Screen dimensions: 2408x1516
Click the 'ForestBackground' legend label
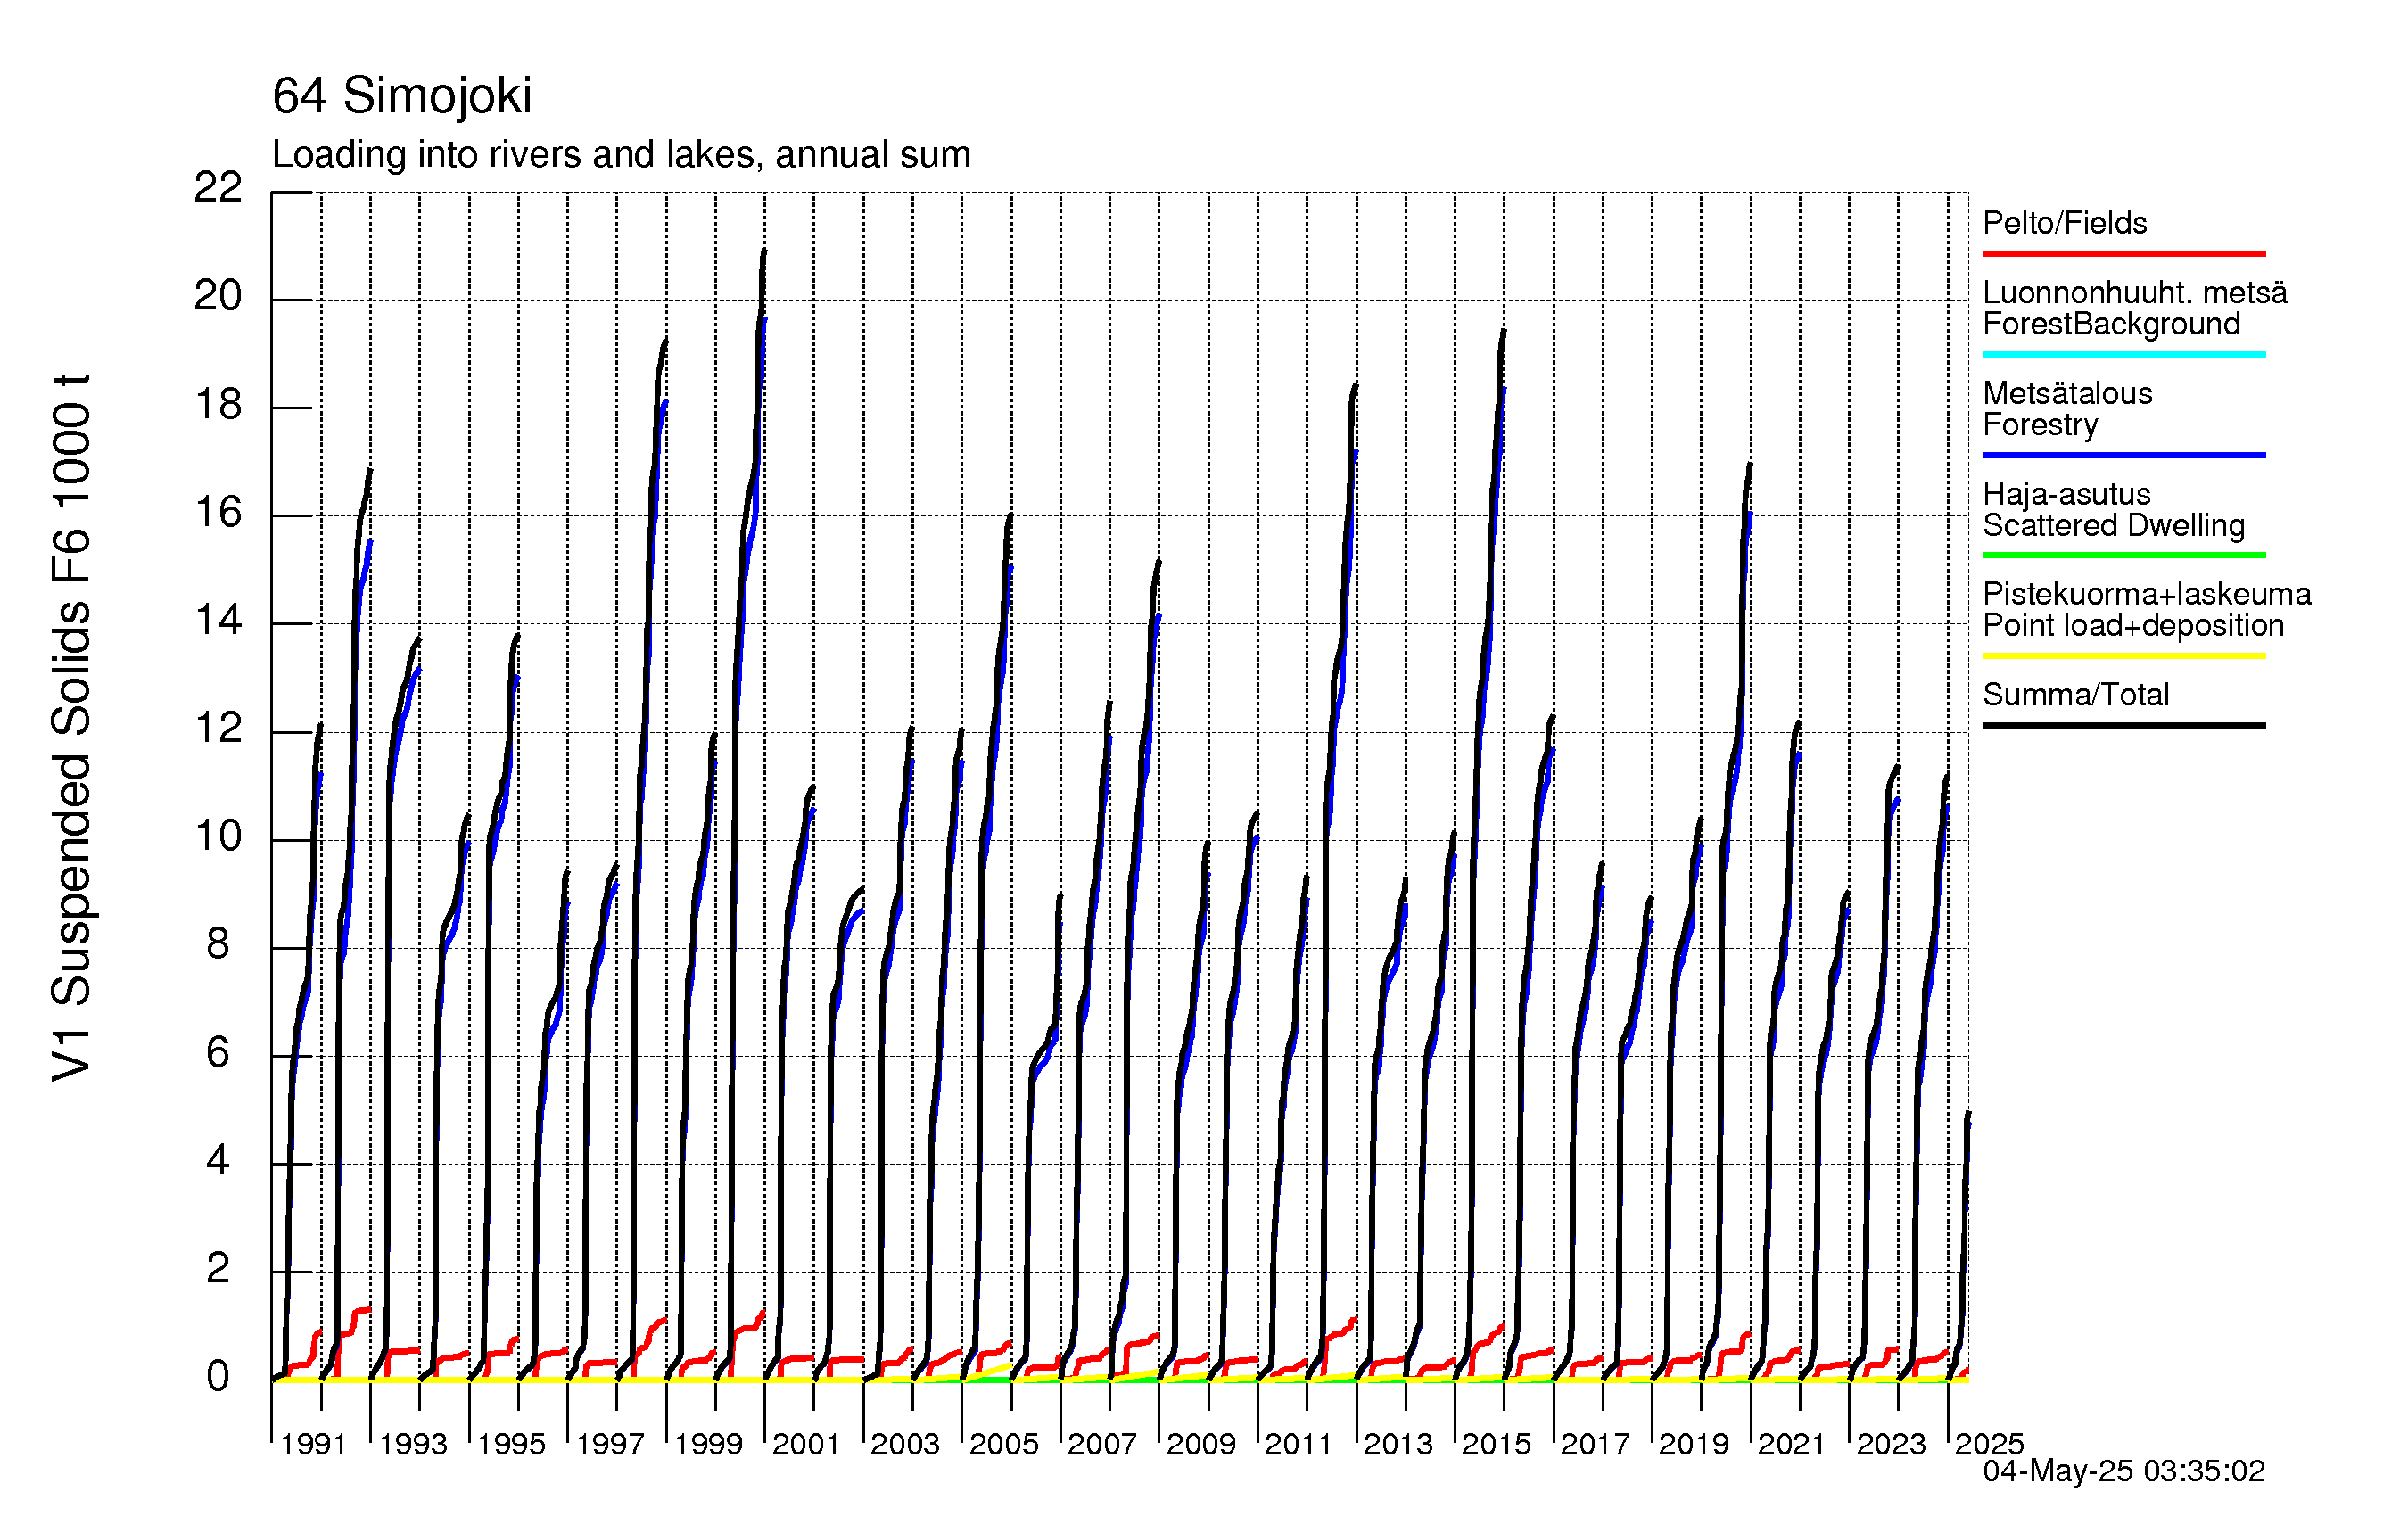pos(2111,324)
